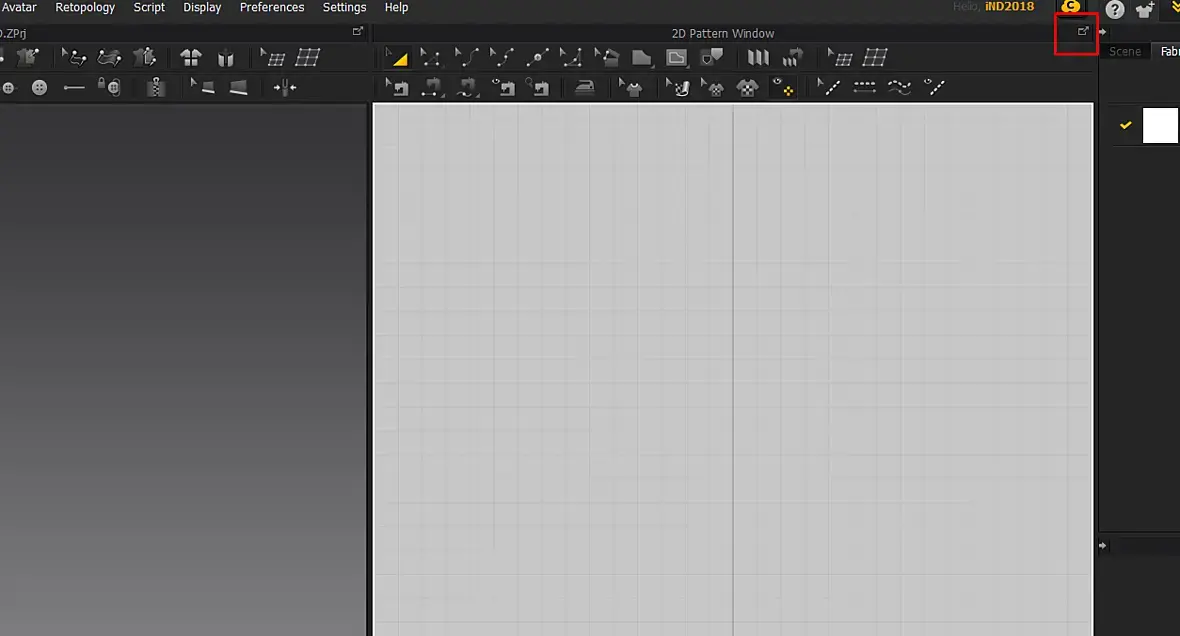Click the Reset 3D Arrangement split shirt icon
The width and height of the screenshot is (1180, 636).
point(226,57)
